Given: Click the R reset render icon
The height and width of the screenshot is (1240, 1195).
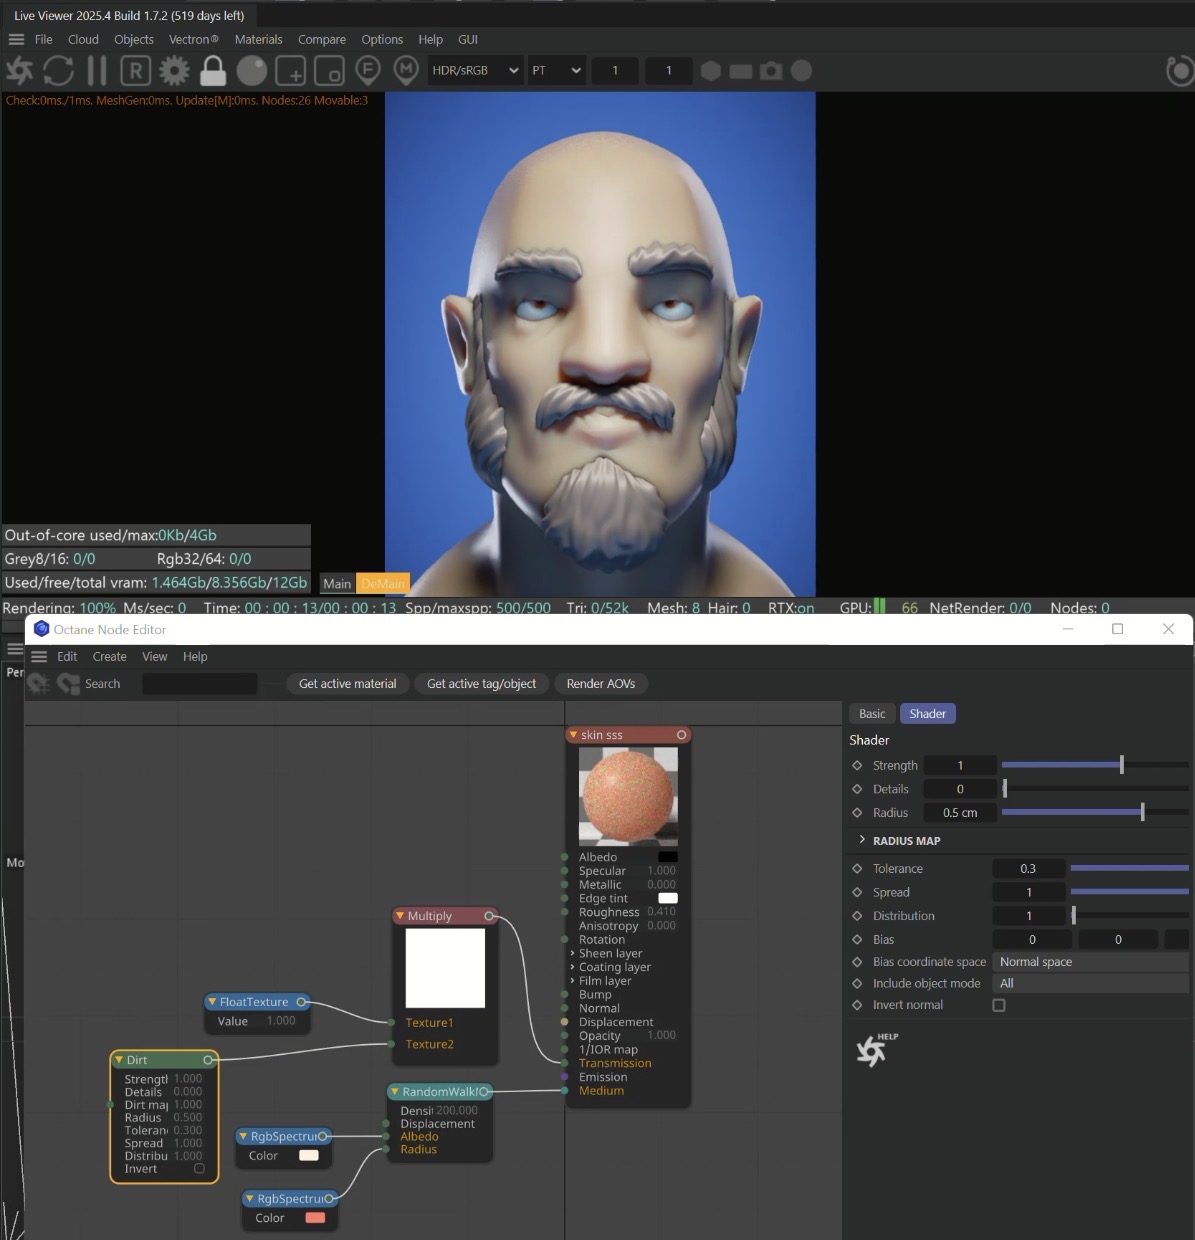Looking at the screenshot, I should pos(135,71).
